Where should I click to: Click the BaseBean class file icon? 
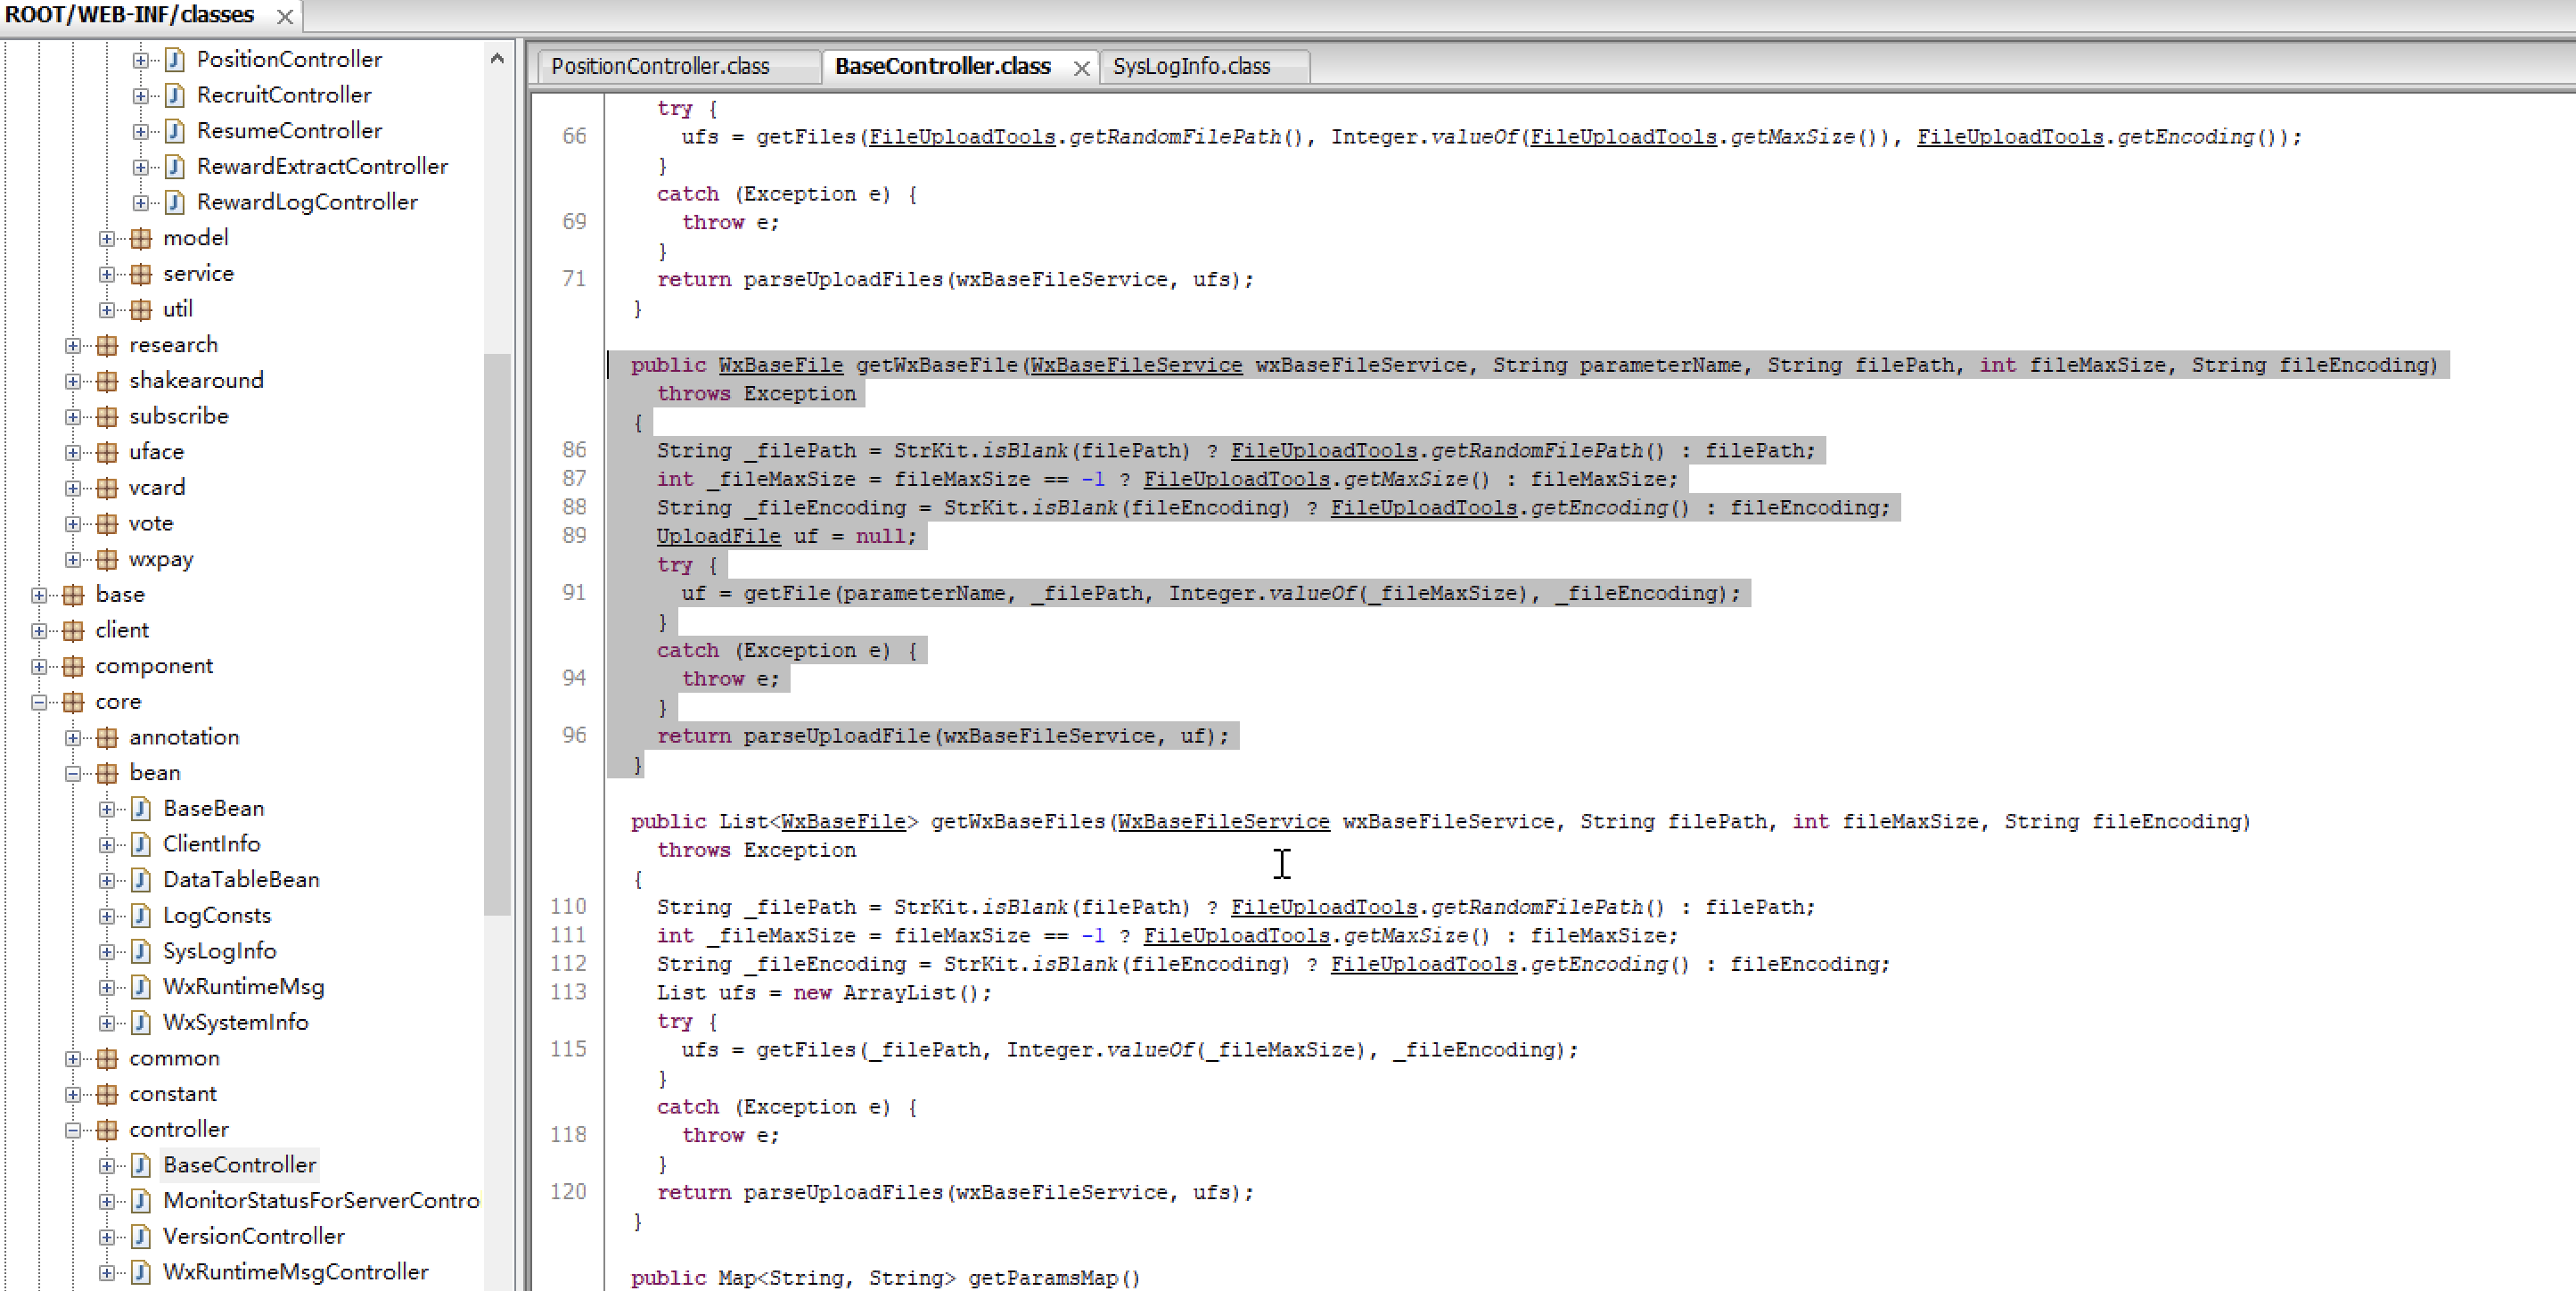(x=141, y=808)
